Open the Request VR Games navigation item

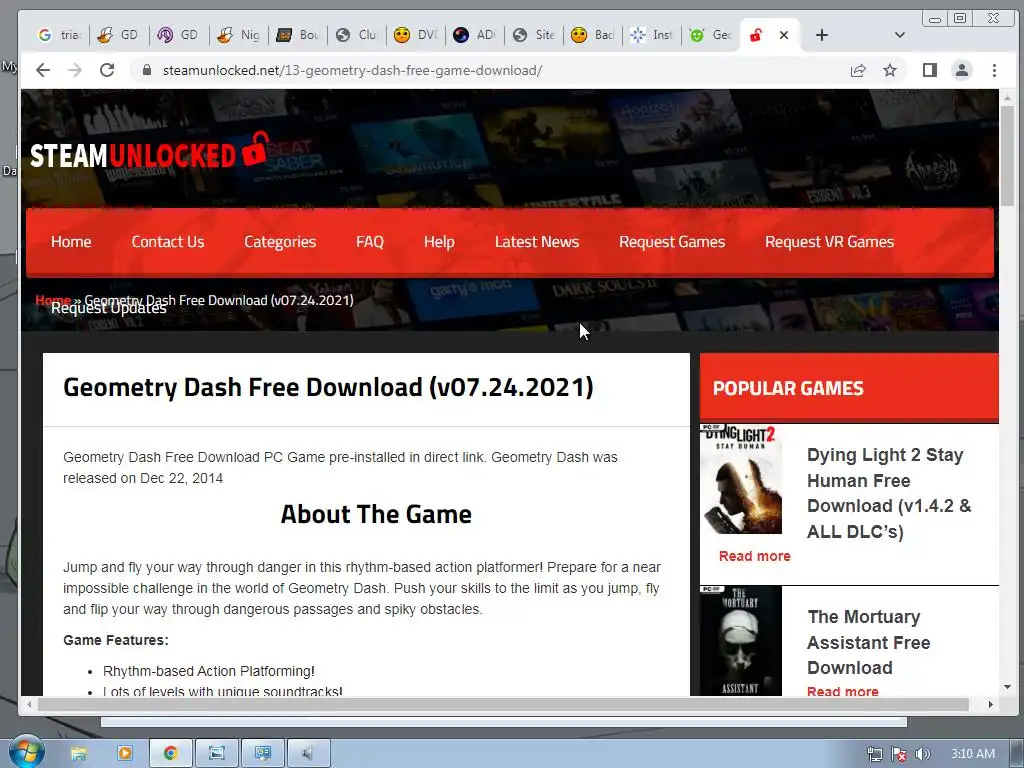829,242
